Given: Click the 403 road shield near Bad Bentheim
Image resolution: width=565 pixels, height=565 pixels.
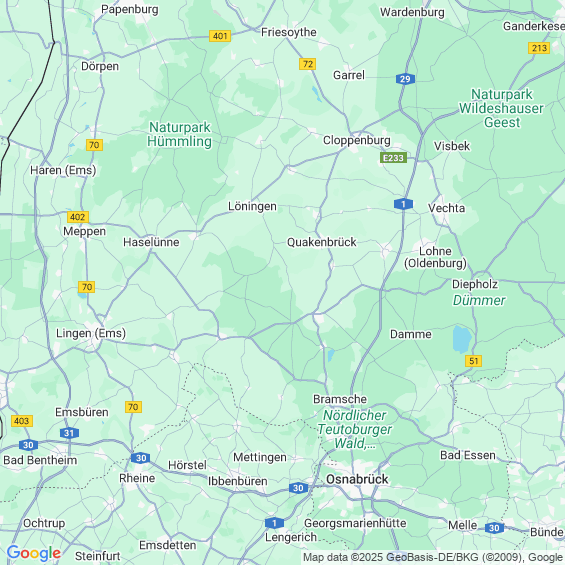Looking at the screenshot, I should (x=22, y=421).
